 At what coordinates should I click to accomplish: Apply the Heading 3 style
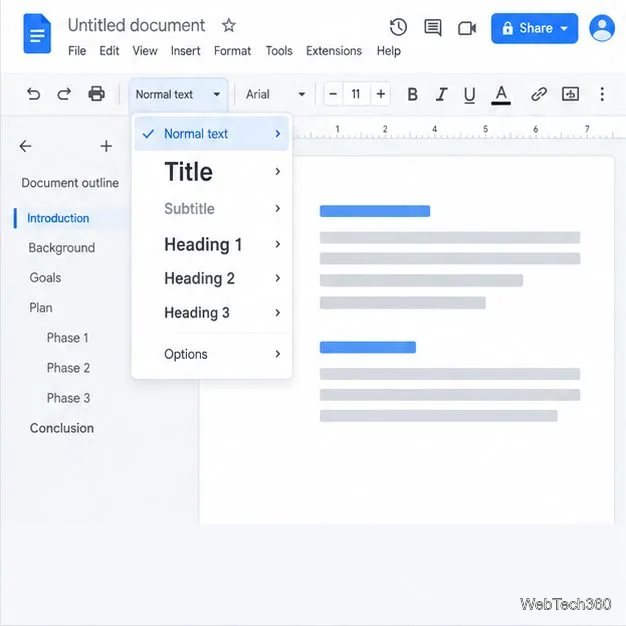tap(212, 313)
